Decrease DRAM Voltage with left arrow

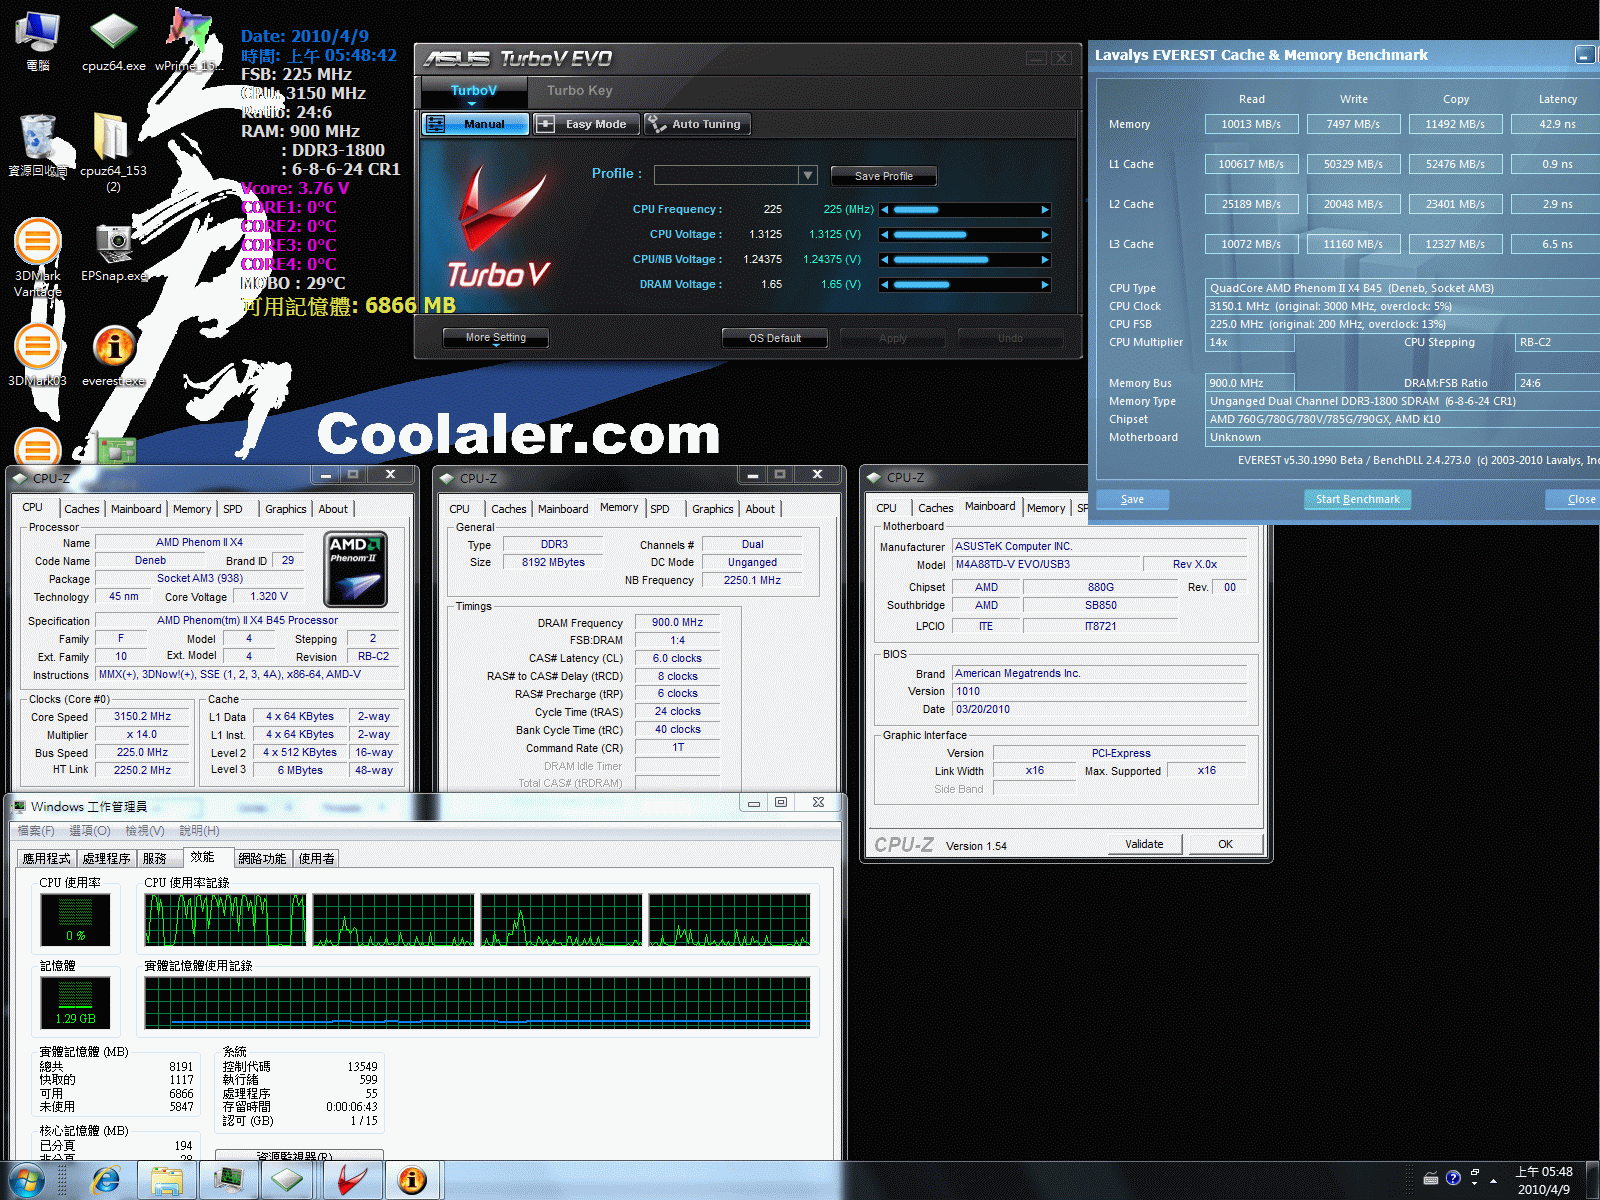(x=884, y=285)
